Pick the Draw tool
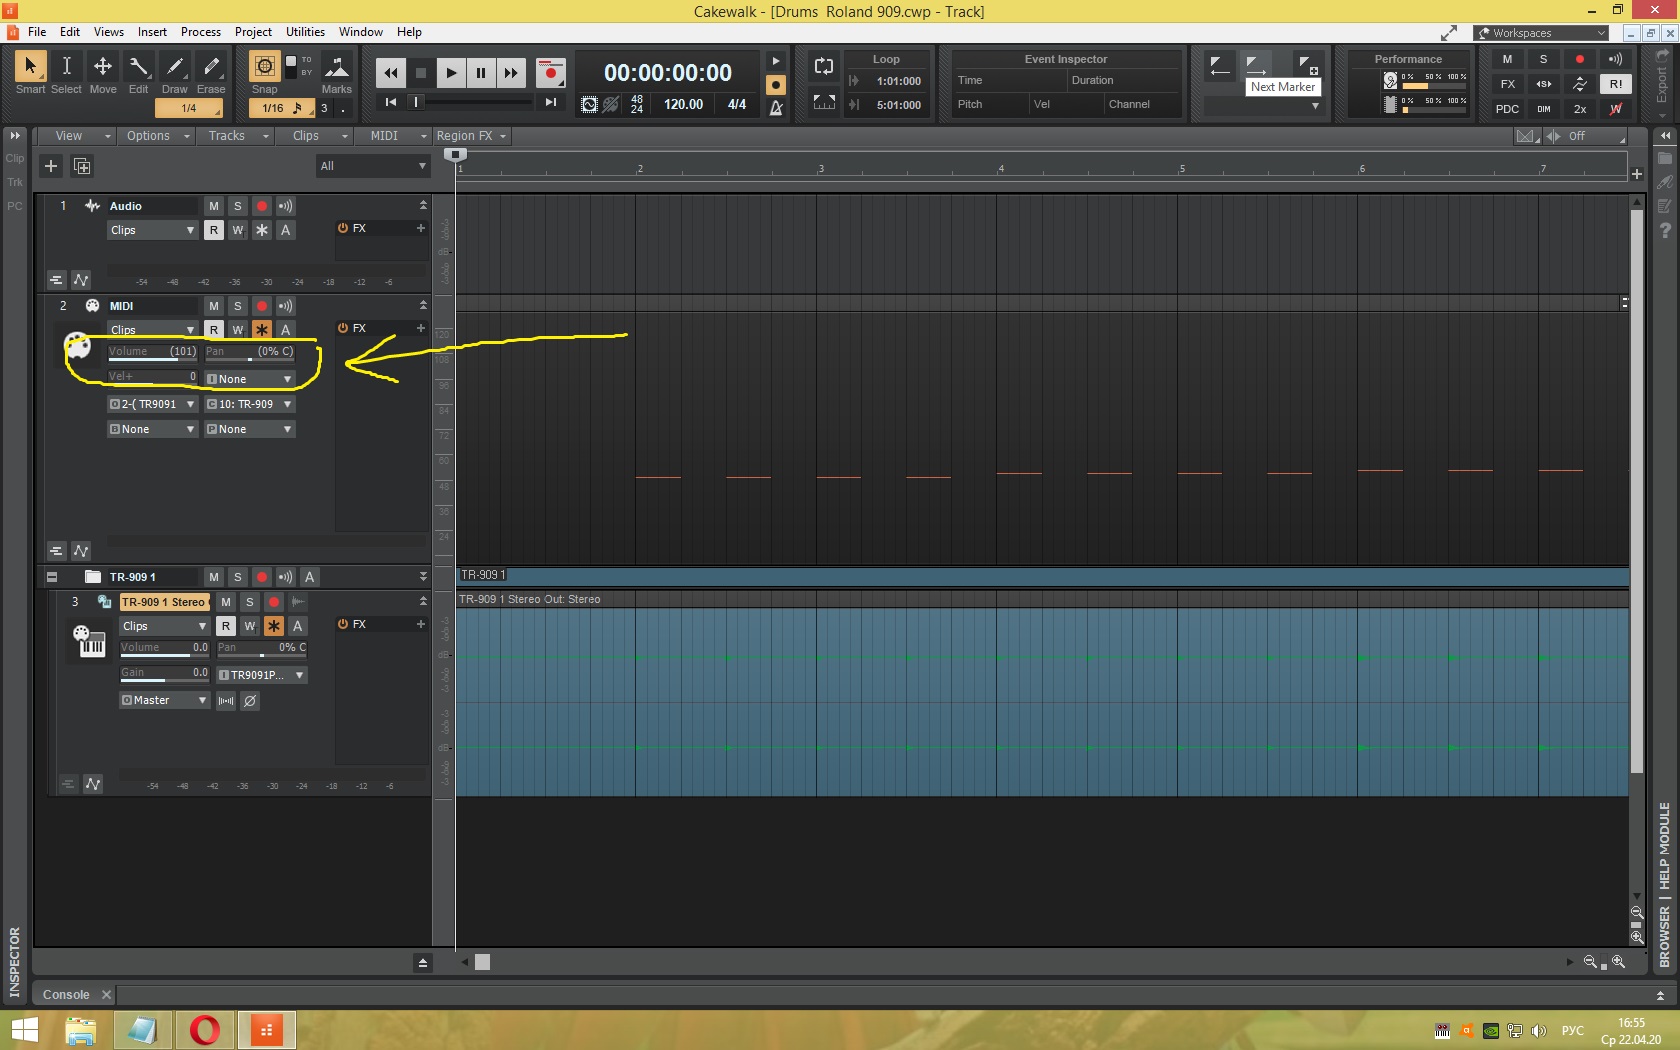Viewport: 1680px width, 1050px height. [175, 73]
